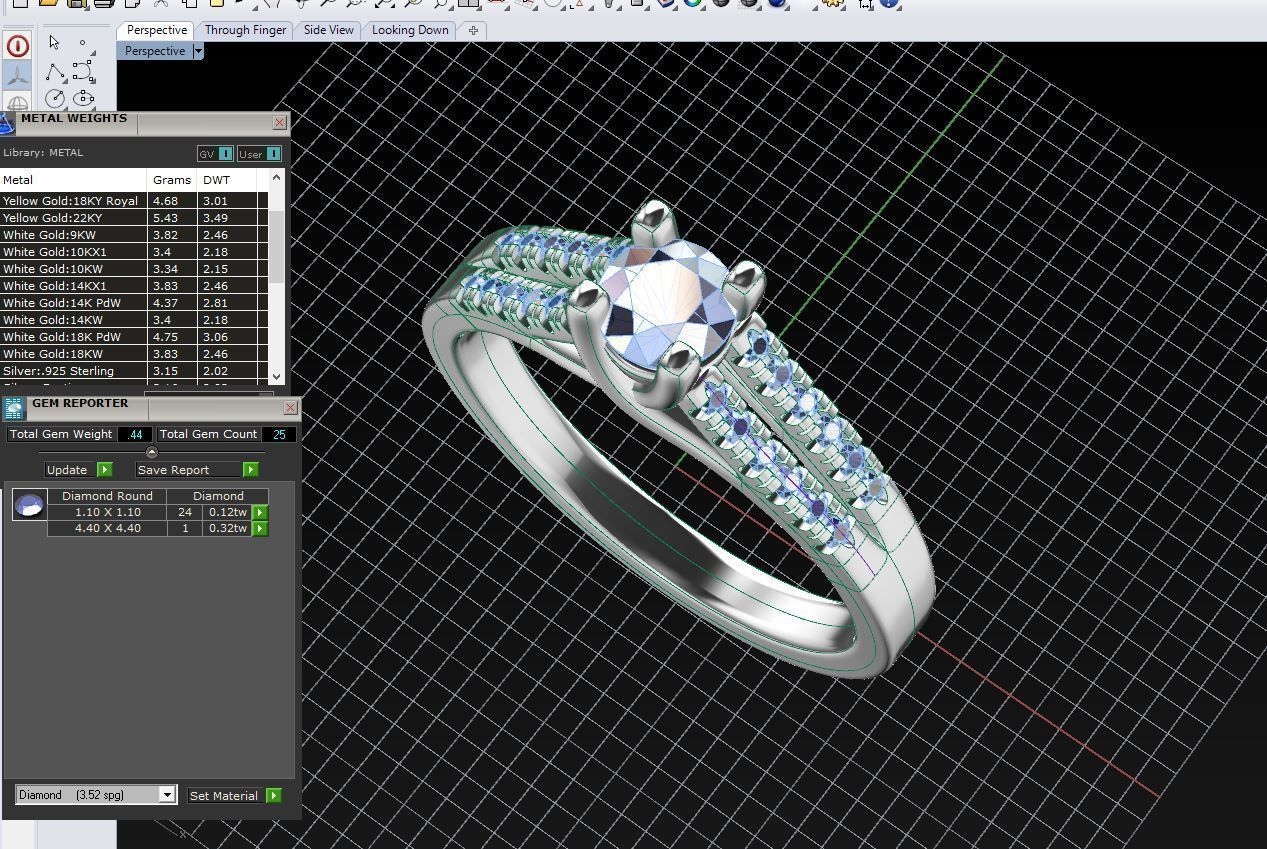Screen dimensions: 1267x849
Task: Select the White Gold:10KX1 row
Action: click(x=134, y=252)
